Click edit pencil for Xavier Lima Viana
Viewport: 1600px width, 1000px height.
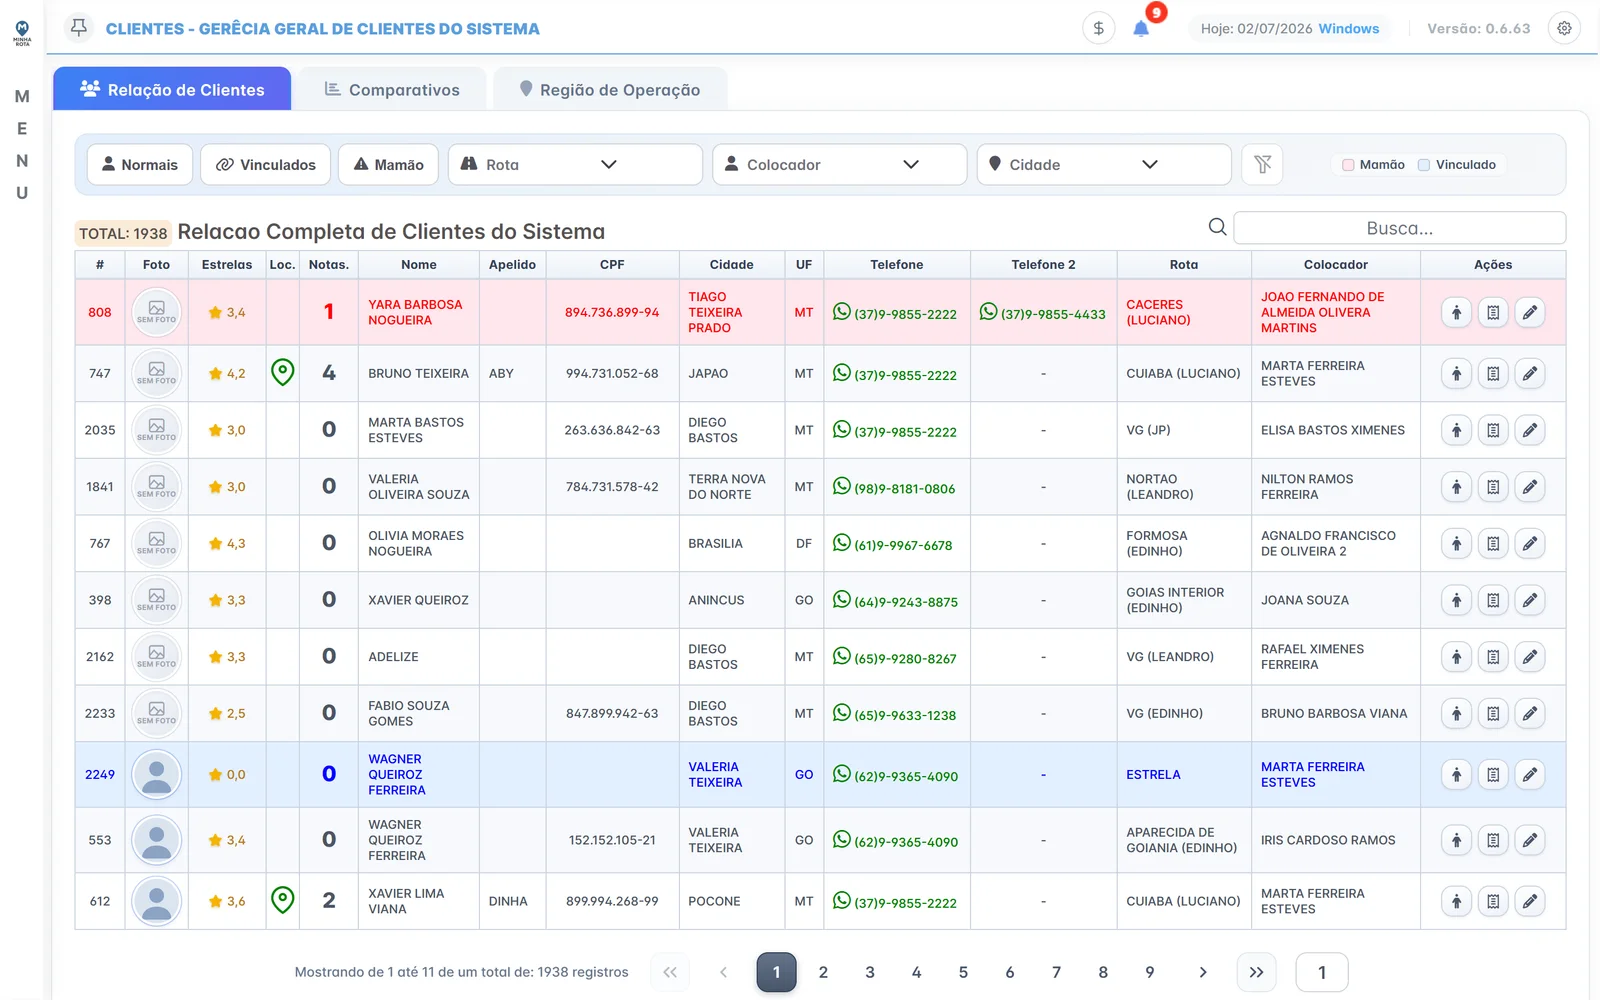click(x=1529, y=901)
